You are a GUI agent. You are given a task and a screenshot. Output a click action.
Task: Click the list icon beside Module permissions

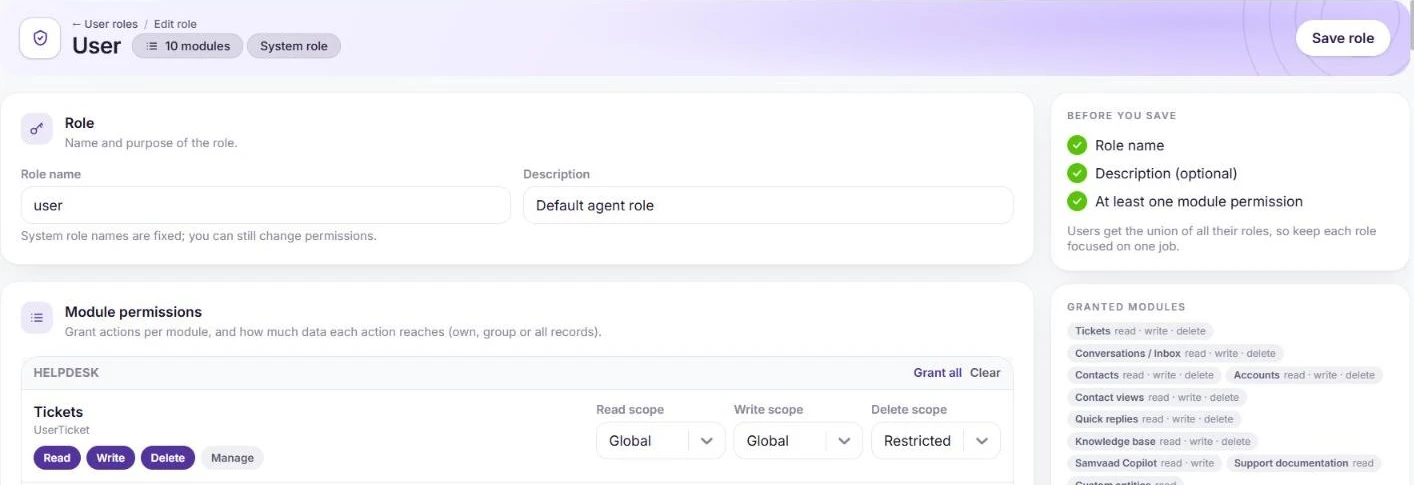(x=38, y=318)
